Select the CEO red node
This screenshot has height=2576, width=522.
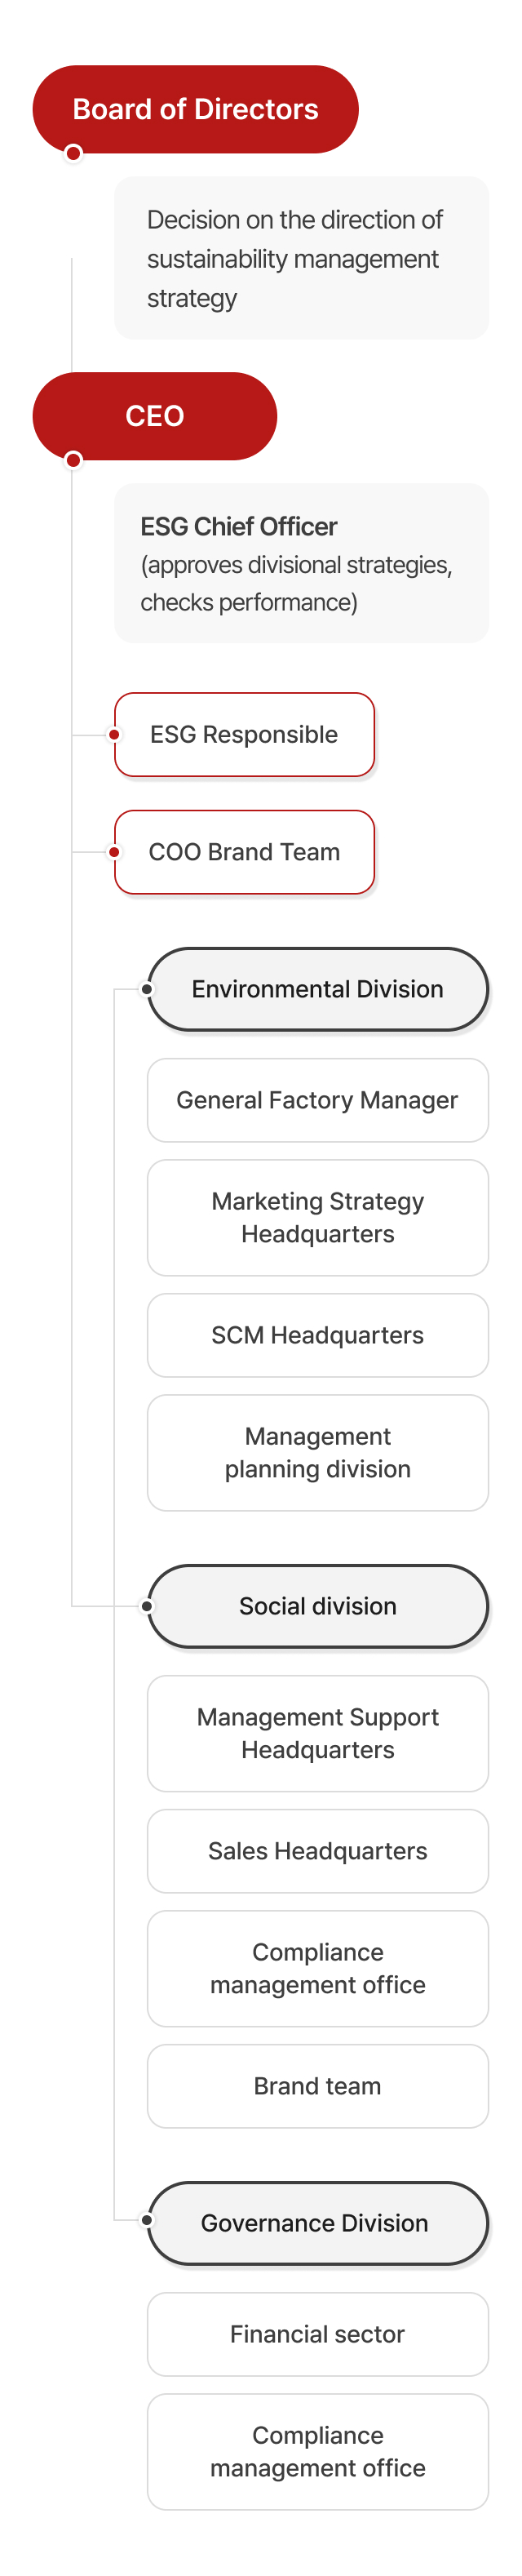click(155, 416)
